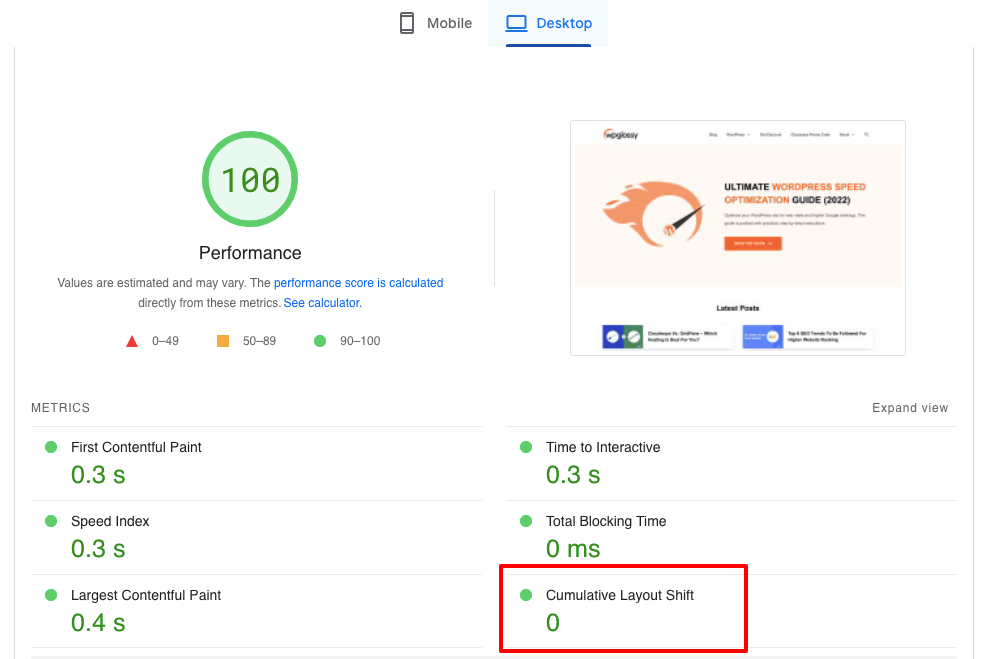Click the Cumulative Layout Shift label

(619, 595)
